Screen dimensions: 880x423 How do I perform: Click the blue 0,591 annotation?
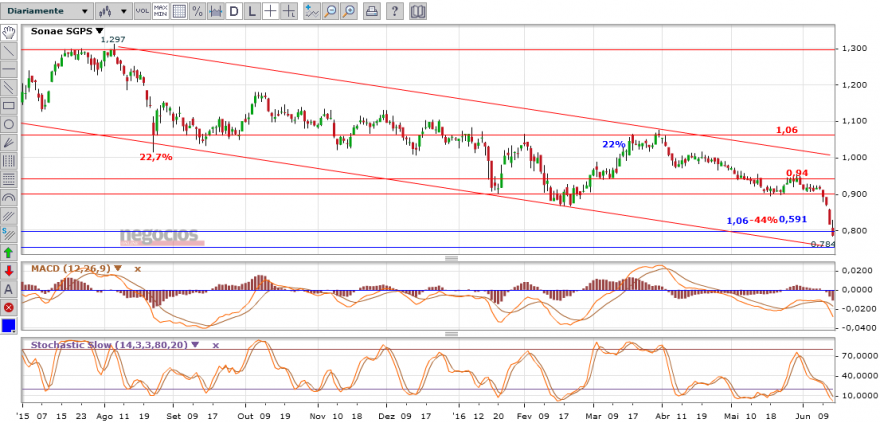click(x=792, y=219)
